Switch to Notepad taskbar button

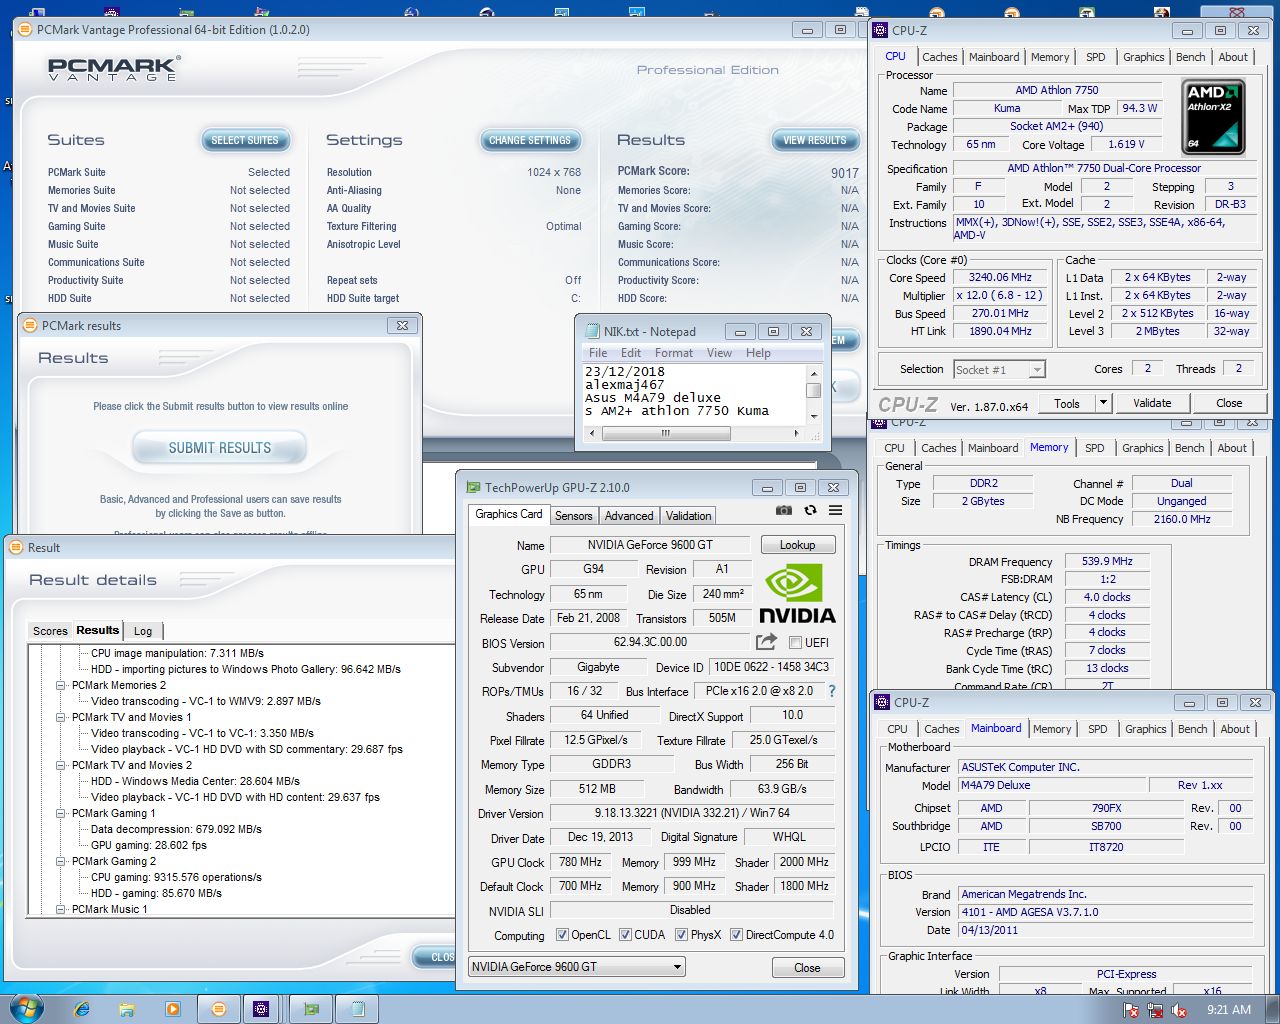click(x=357, y=1009)
